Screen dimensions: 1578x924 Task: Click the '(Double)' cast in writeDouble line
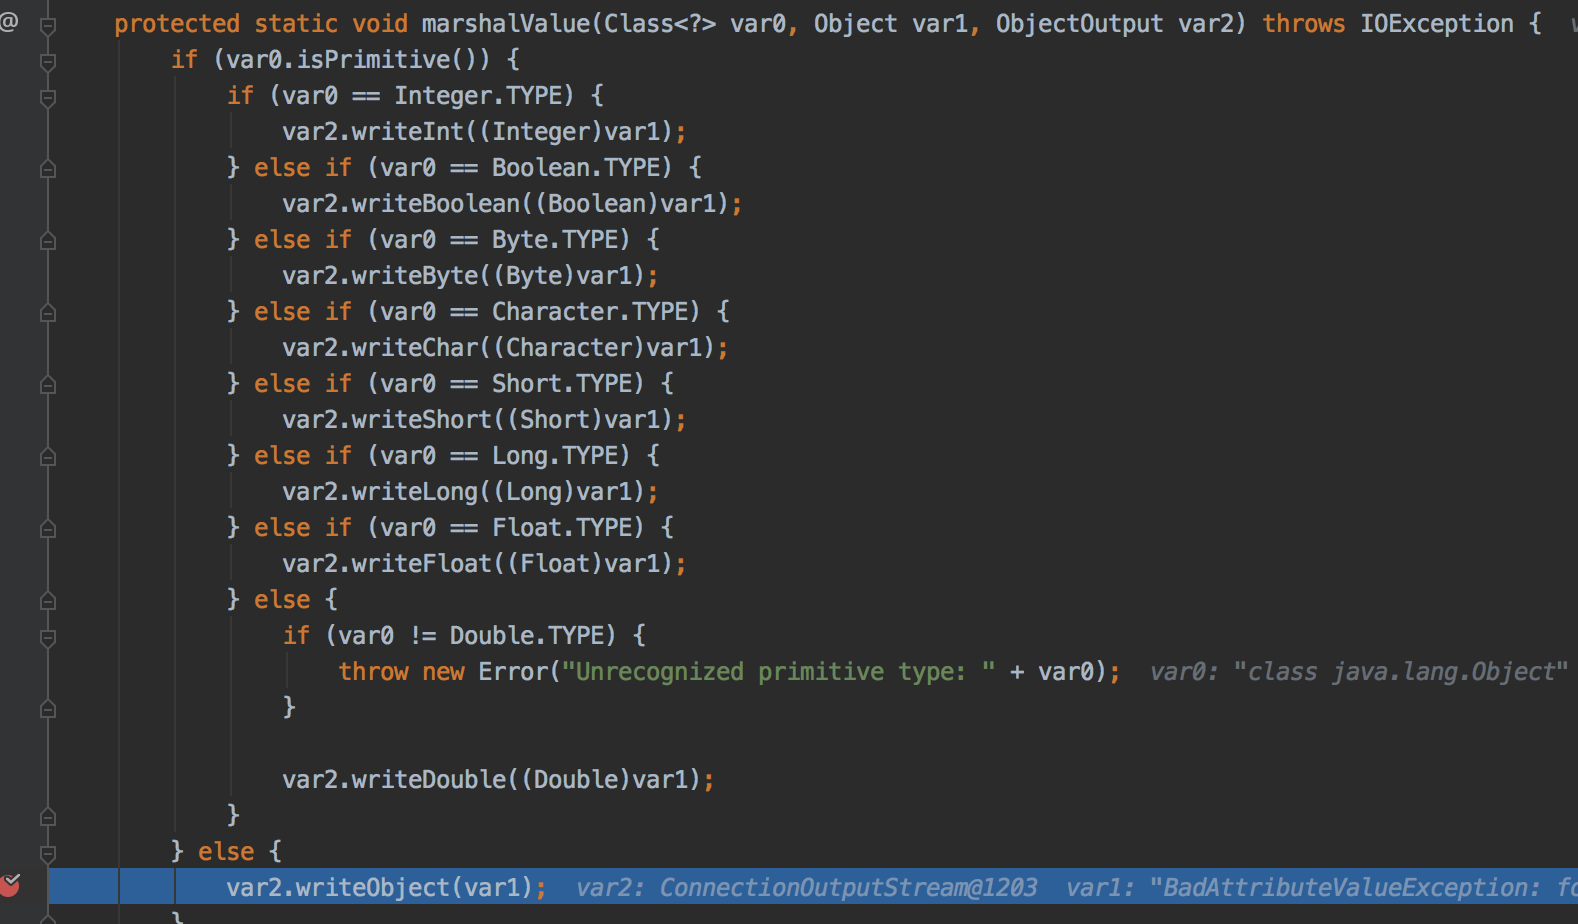[576, 780]
